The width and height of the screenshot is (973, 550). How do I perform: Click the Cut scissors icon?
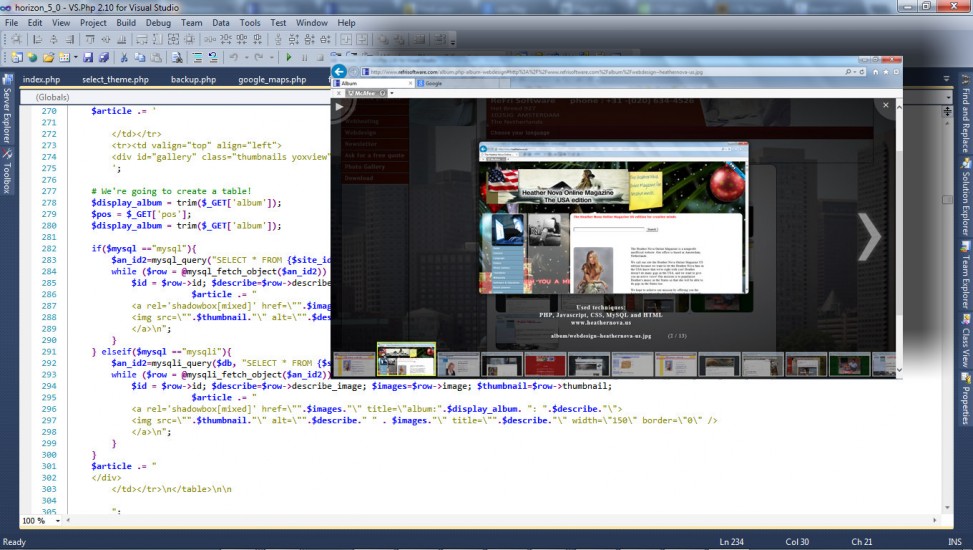click(x=124, y=58)
